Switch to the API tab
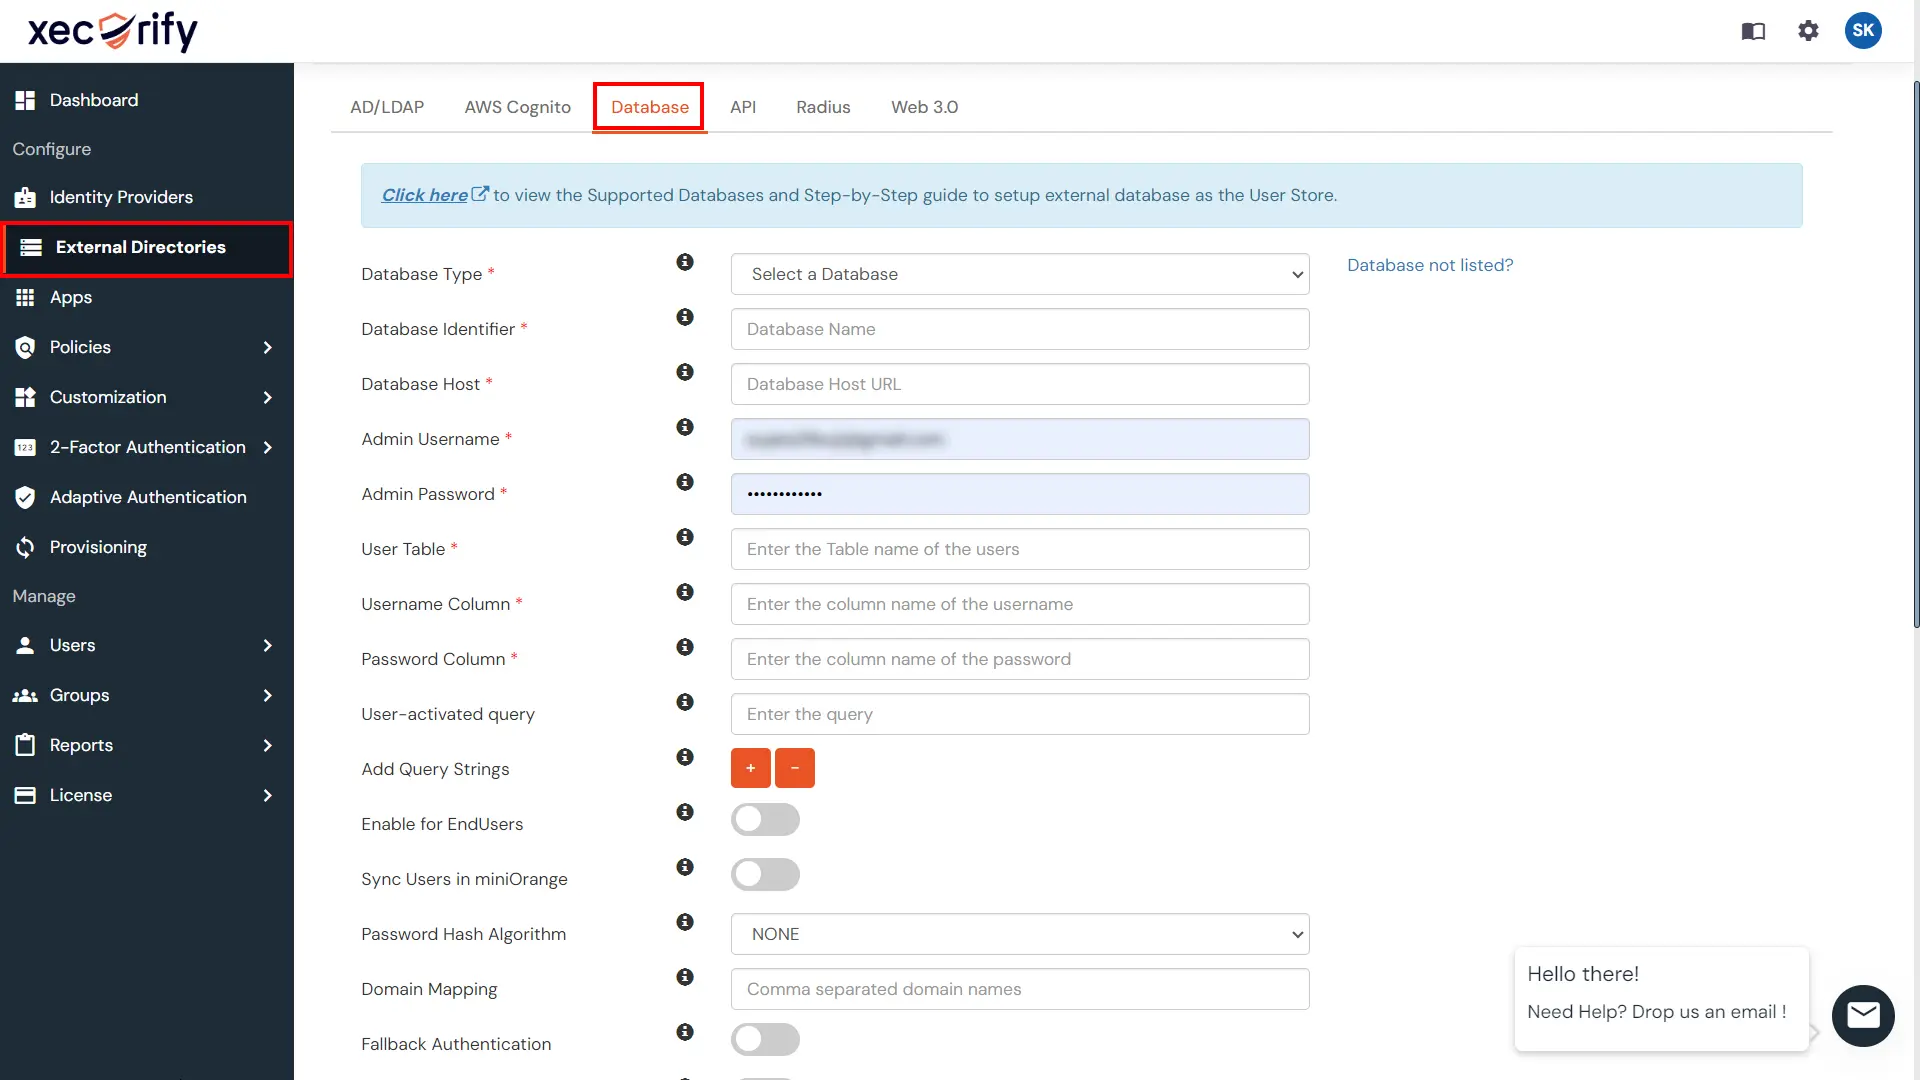 click(x=743, y=107)
